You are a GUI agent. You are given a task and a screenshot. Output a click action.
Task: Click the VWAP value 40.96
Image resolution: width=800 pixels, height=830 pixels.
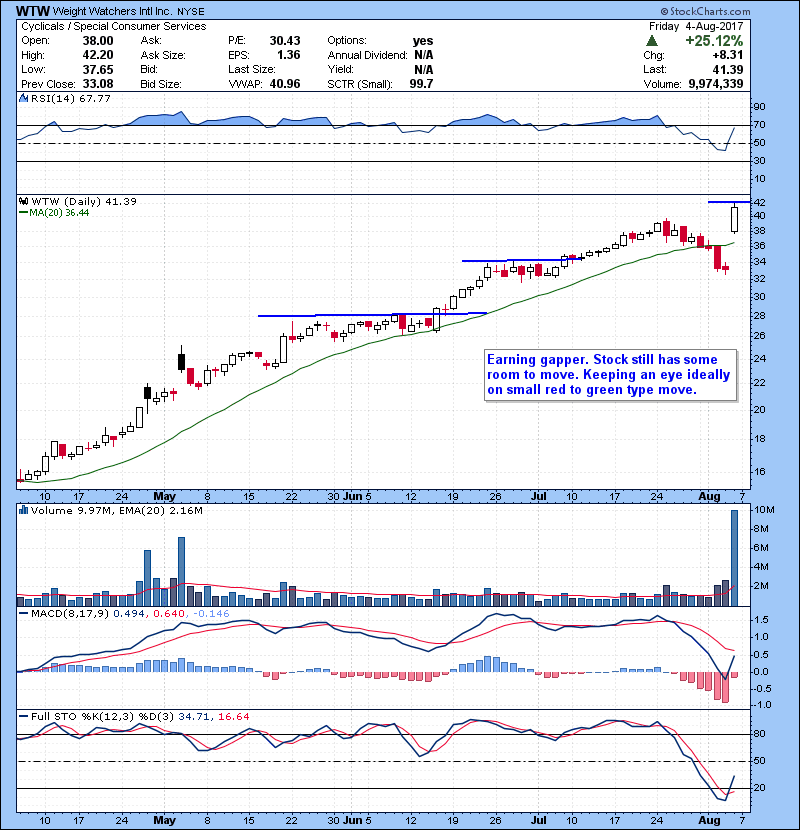click(x=285, y=84)
